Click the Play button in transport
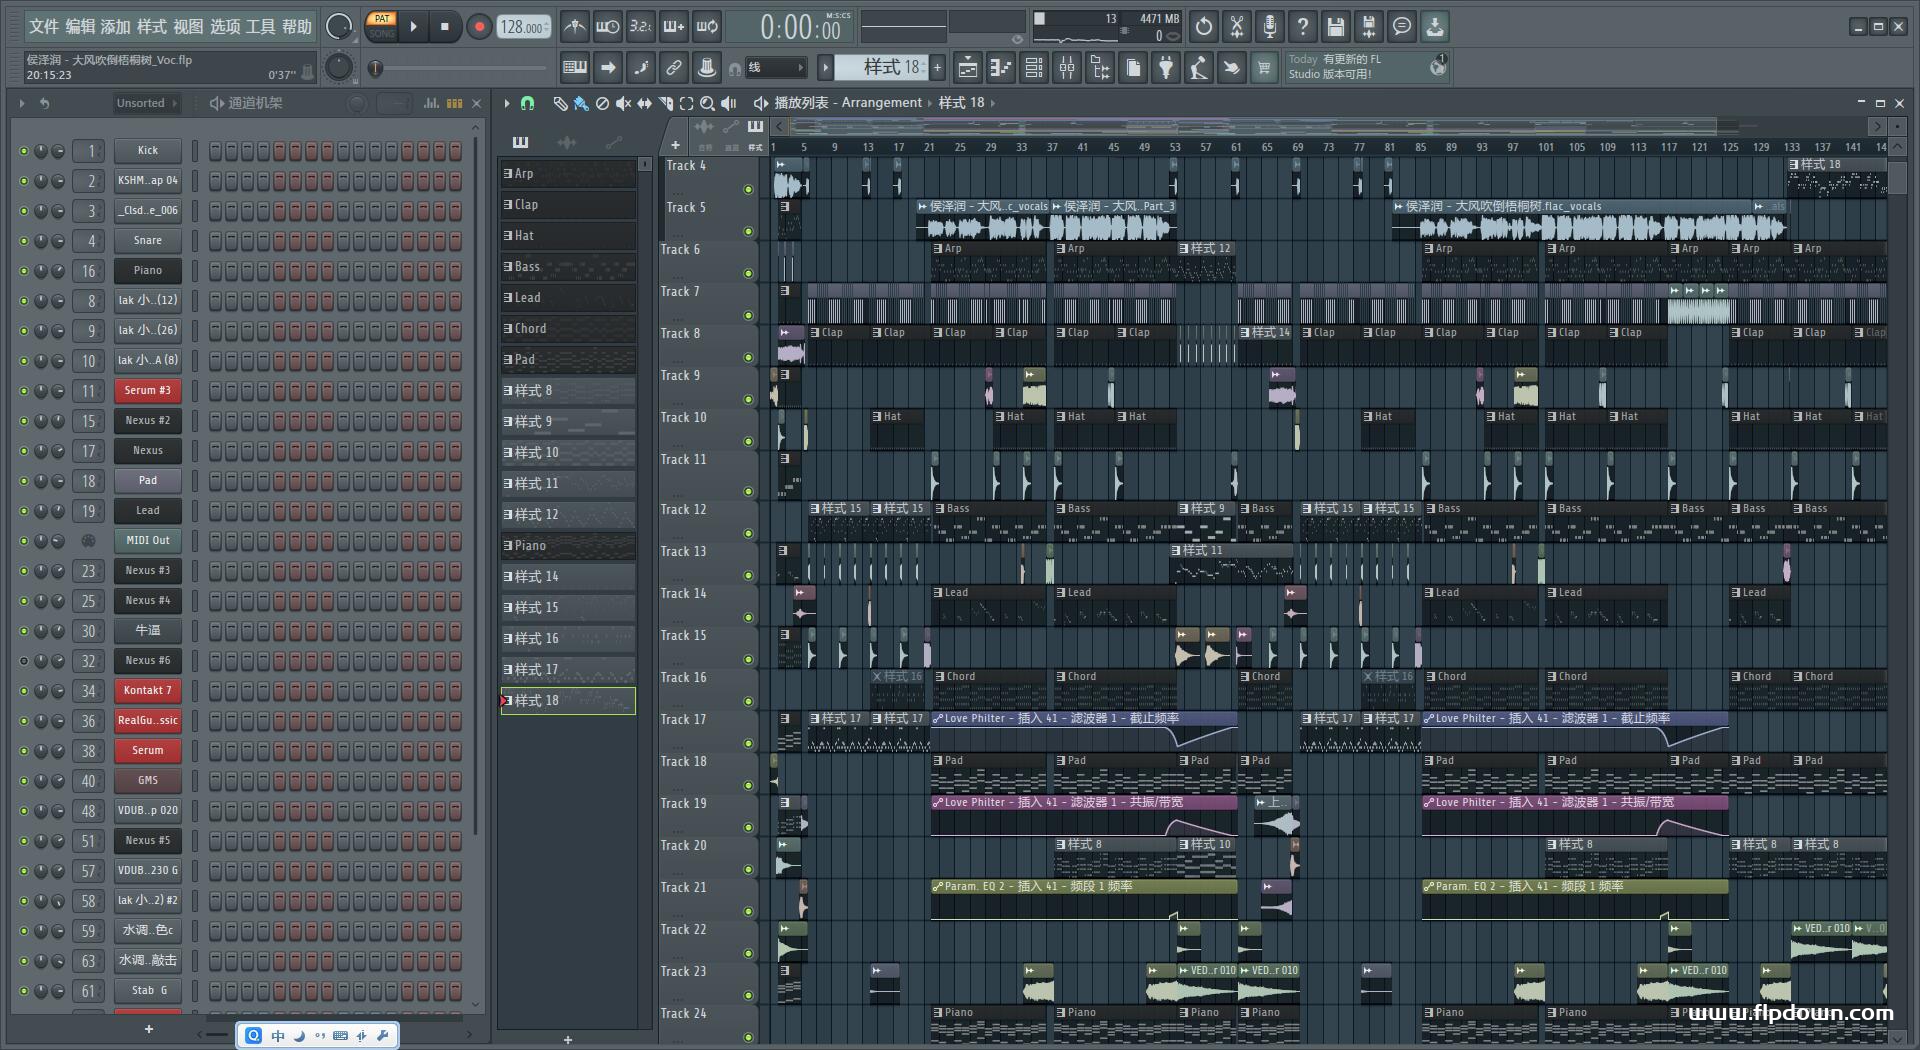The height and width of the screenshot is (1050, 1920). click(x=413, y=27)
